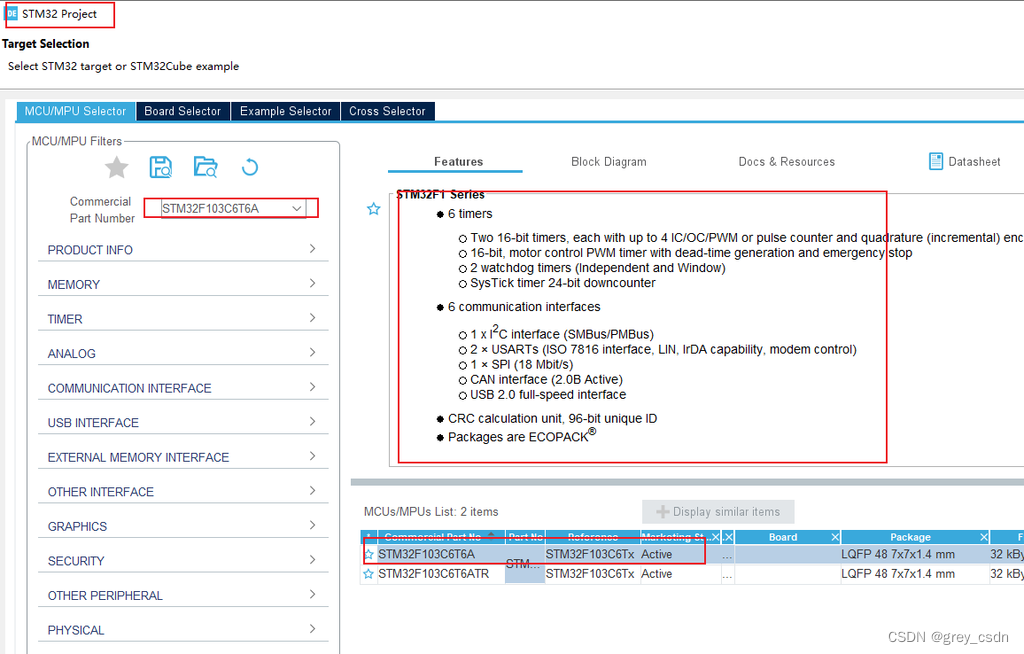Select the Features tab
This screenshot has width=1024, height=654.
pos(458,161)
